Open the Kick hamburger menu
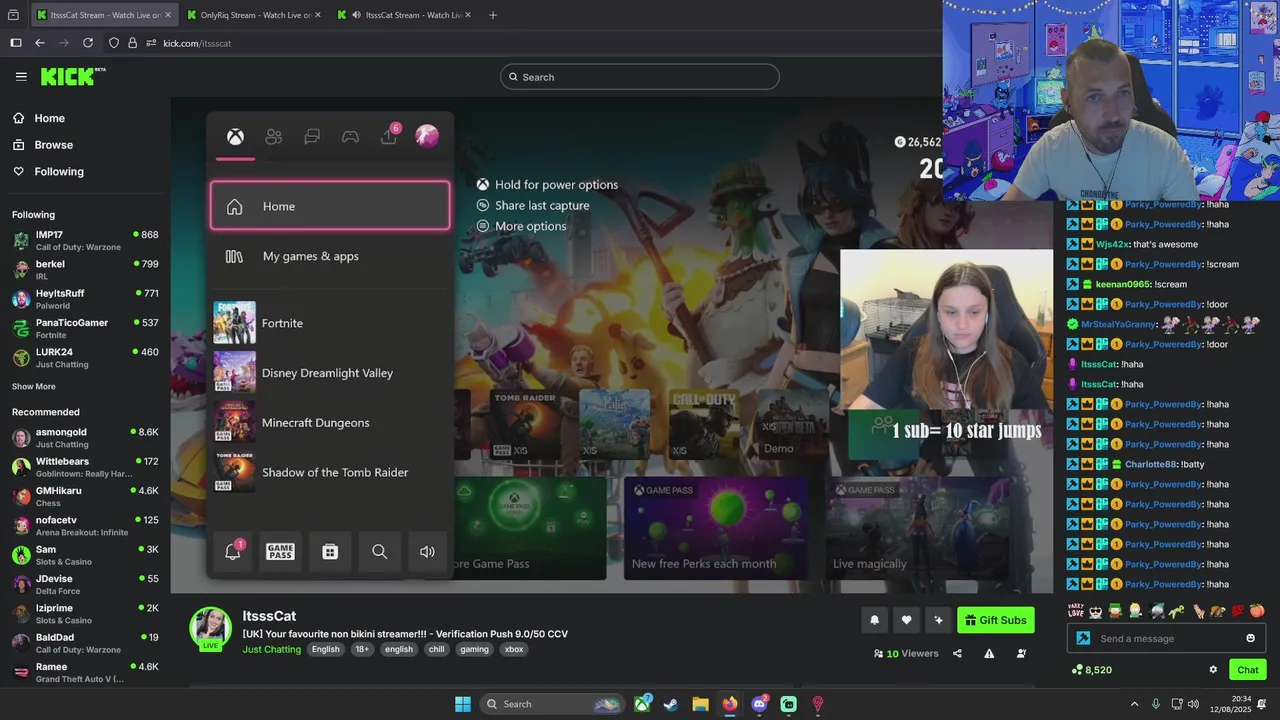1280x720 pixels. 21,76
